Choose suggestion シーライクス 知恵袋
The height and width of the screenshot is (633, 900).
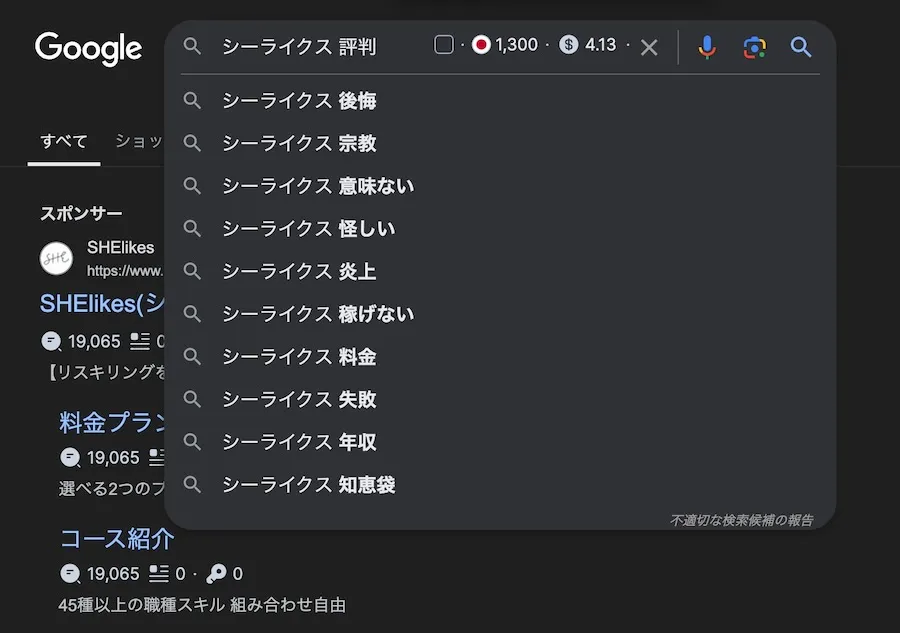500,485
